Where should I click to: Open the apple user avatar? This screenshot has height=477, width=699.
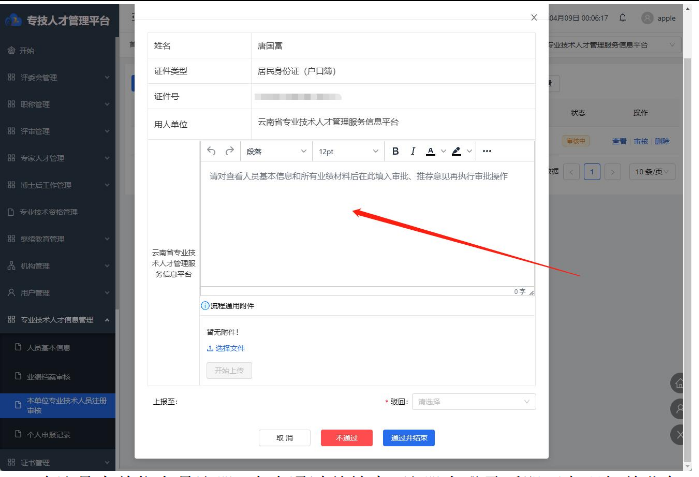[647, 18]
